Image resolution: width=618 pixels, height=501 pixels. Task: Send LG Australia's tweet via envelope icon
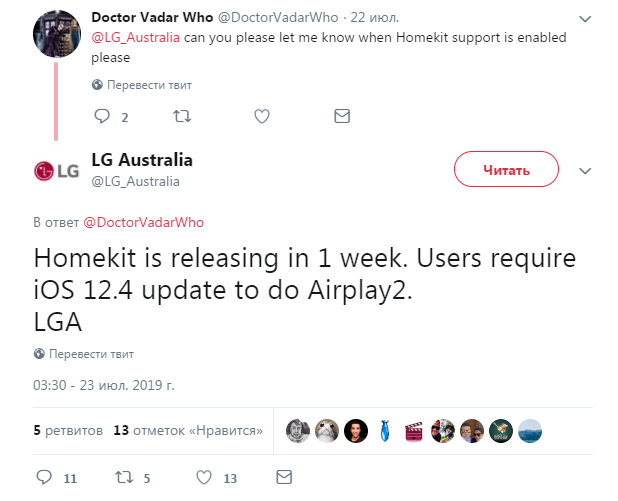coord(284,478)
